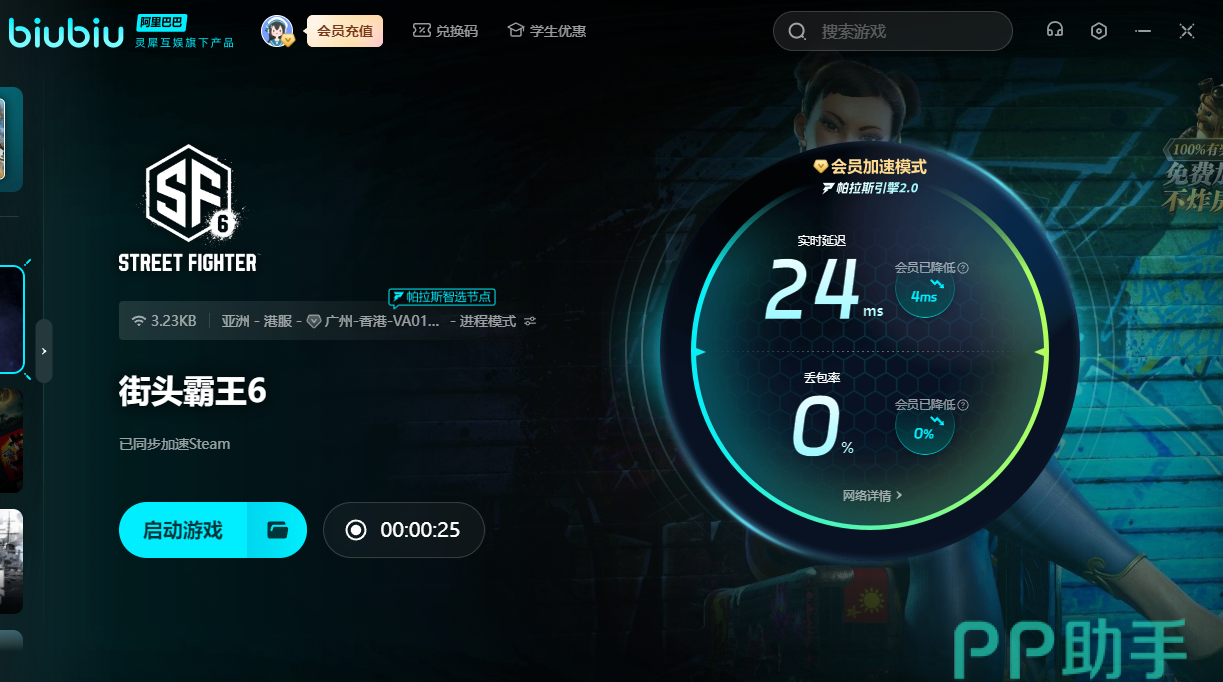Open game folder icon beside 启动游戏
Screen dimensions: 1223x682
pyautogui.click(x=277, y=530)
